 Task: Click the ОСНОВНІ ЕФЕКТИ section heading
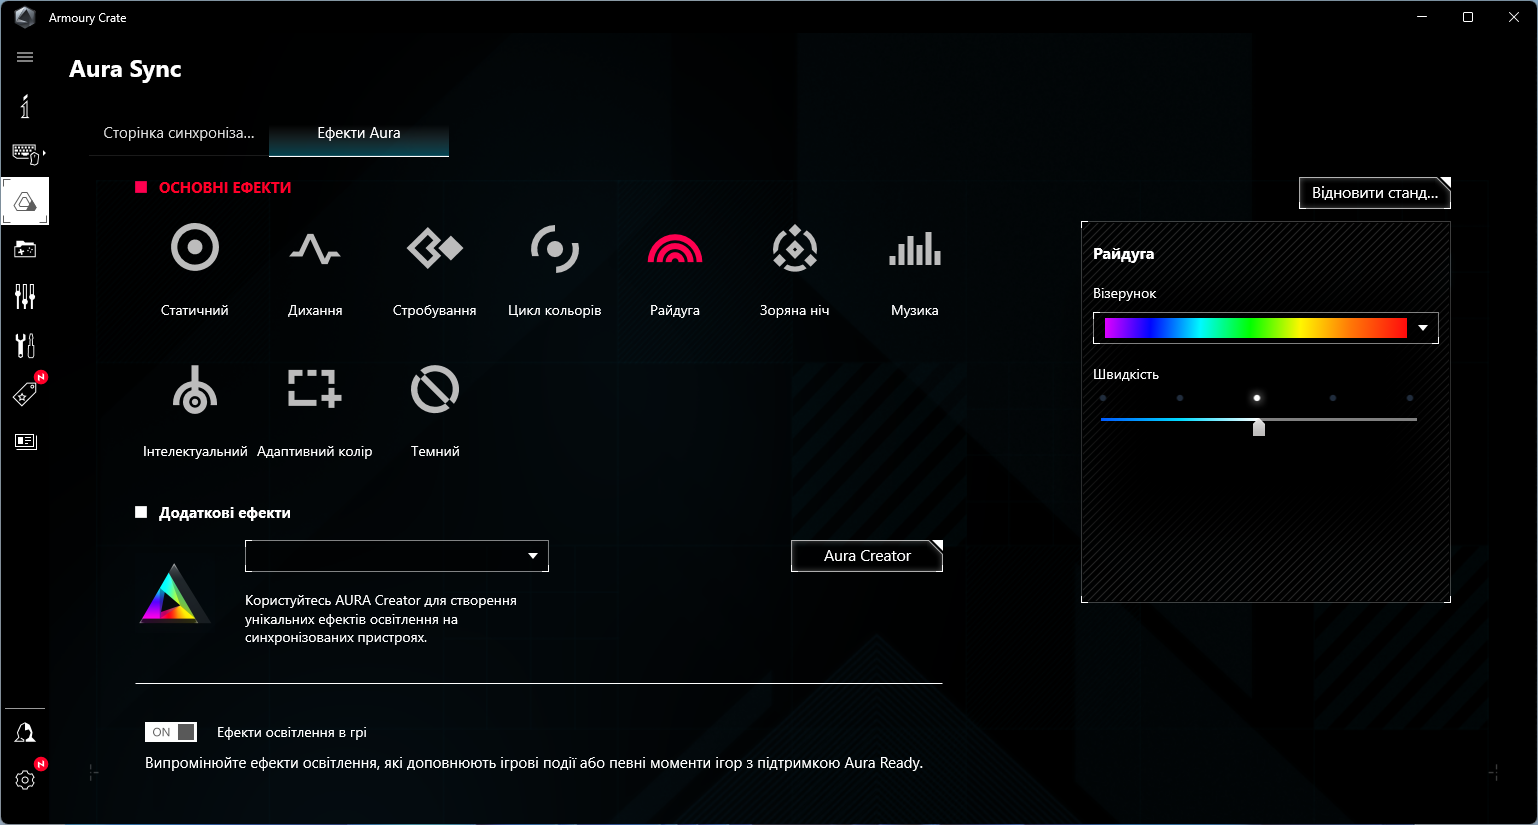[x=225, y=188]
